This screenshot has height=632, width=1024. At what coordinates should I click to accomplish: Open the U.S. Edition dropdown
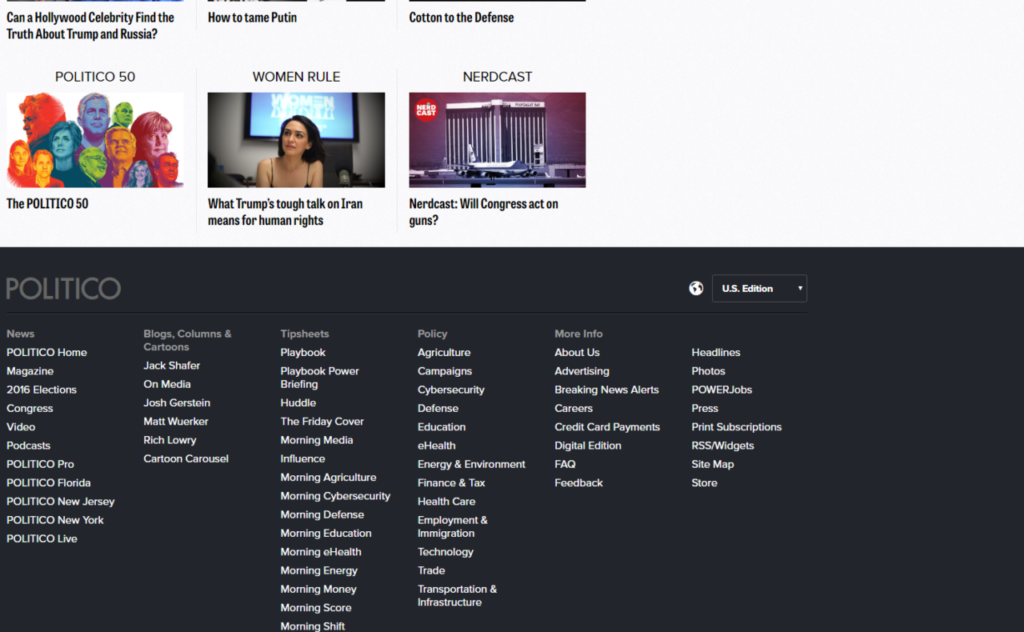[760, 288]
